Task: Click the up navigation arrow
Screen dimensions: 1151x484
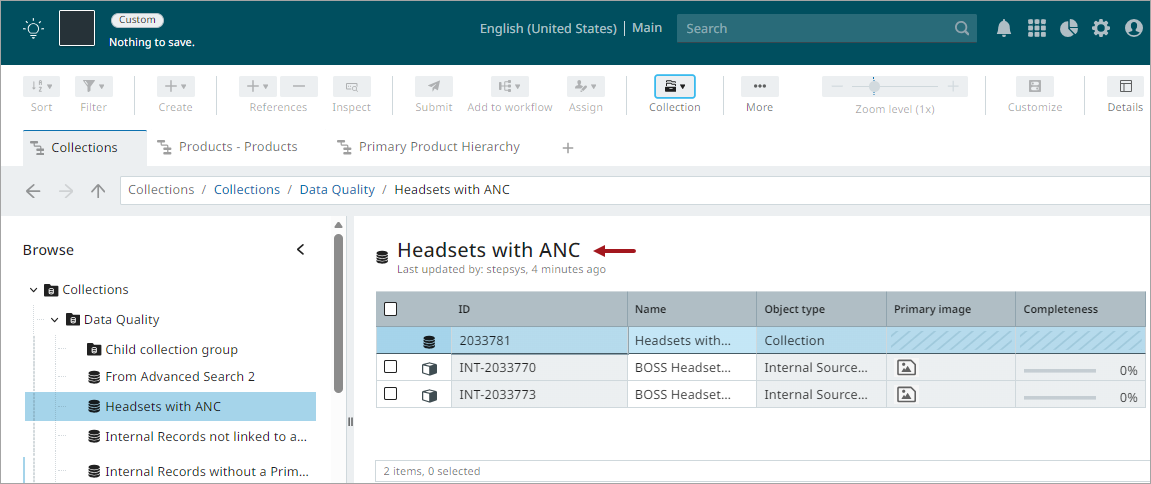Action: (98, 190)
